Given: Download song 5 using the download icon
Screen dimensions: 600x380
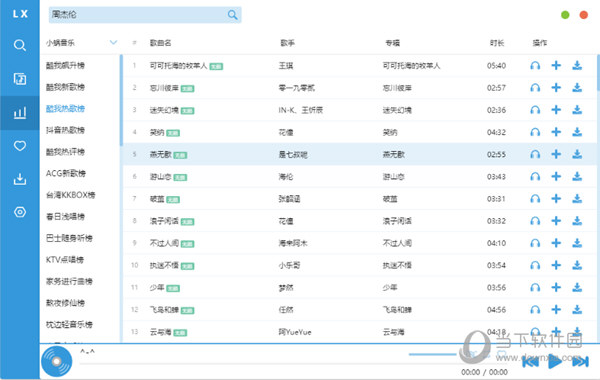Looking at the screenshot, I should (577, 154).
